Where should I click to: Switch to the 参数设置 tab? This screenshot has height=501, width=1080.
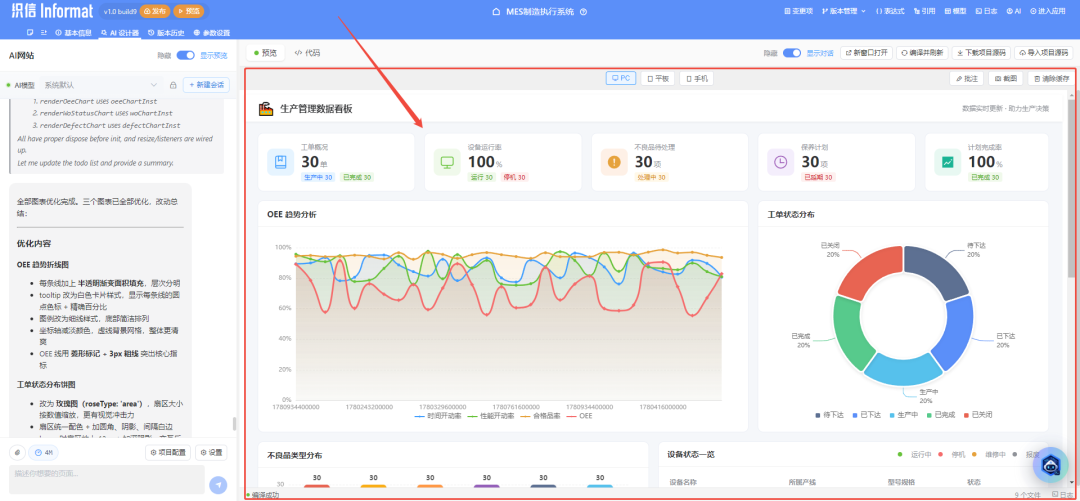point(211,33)
